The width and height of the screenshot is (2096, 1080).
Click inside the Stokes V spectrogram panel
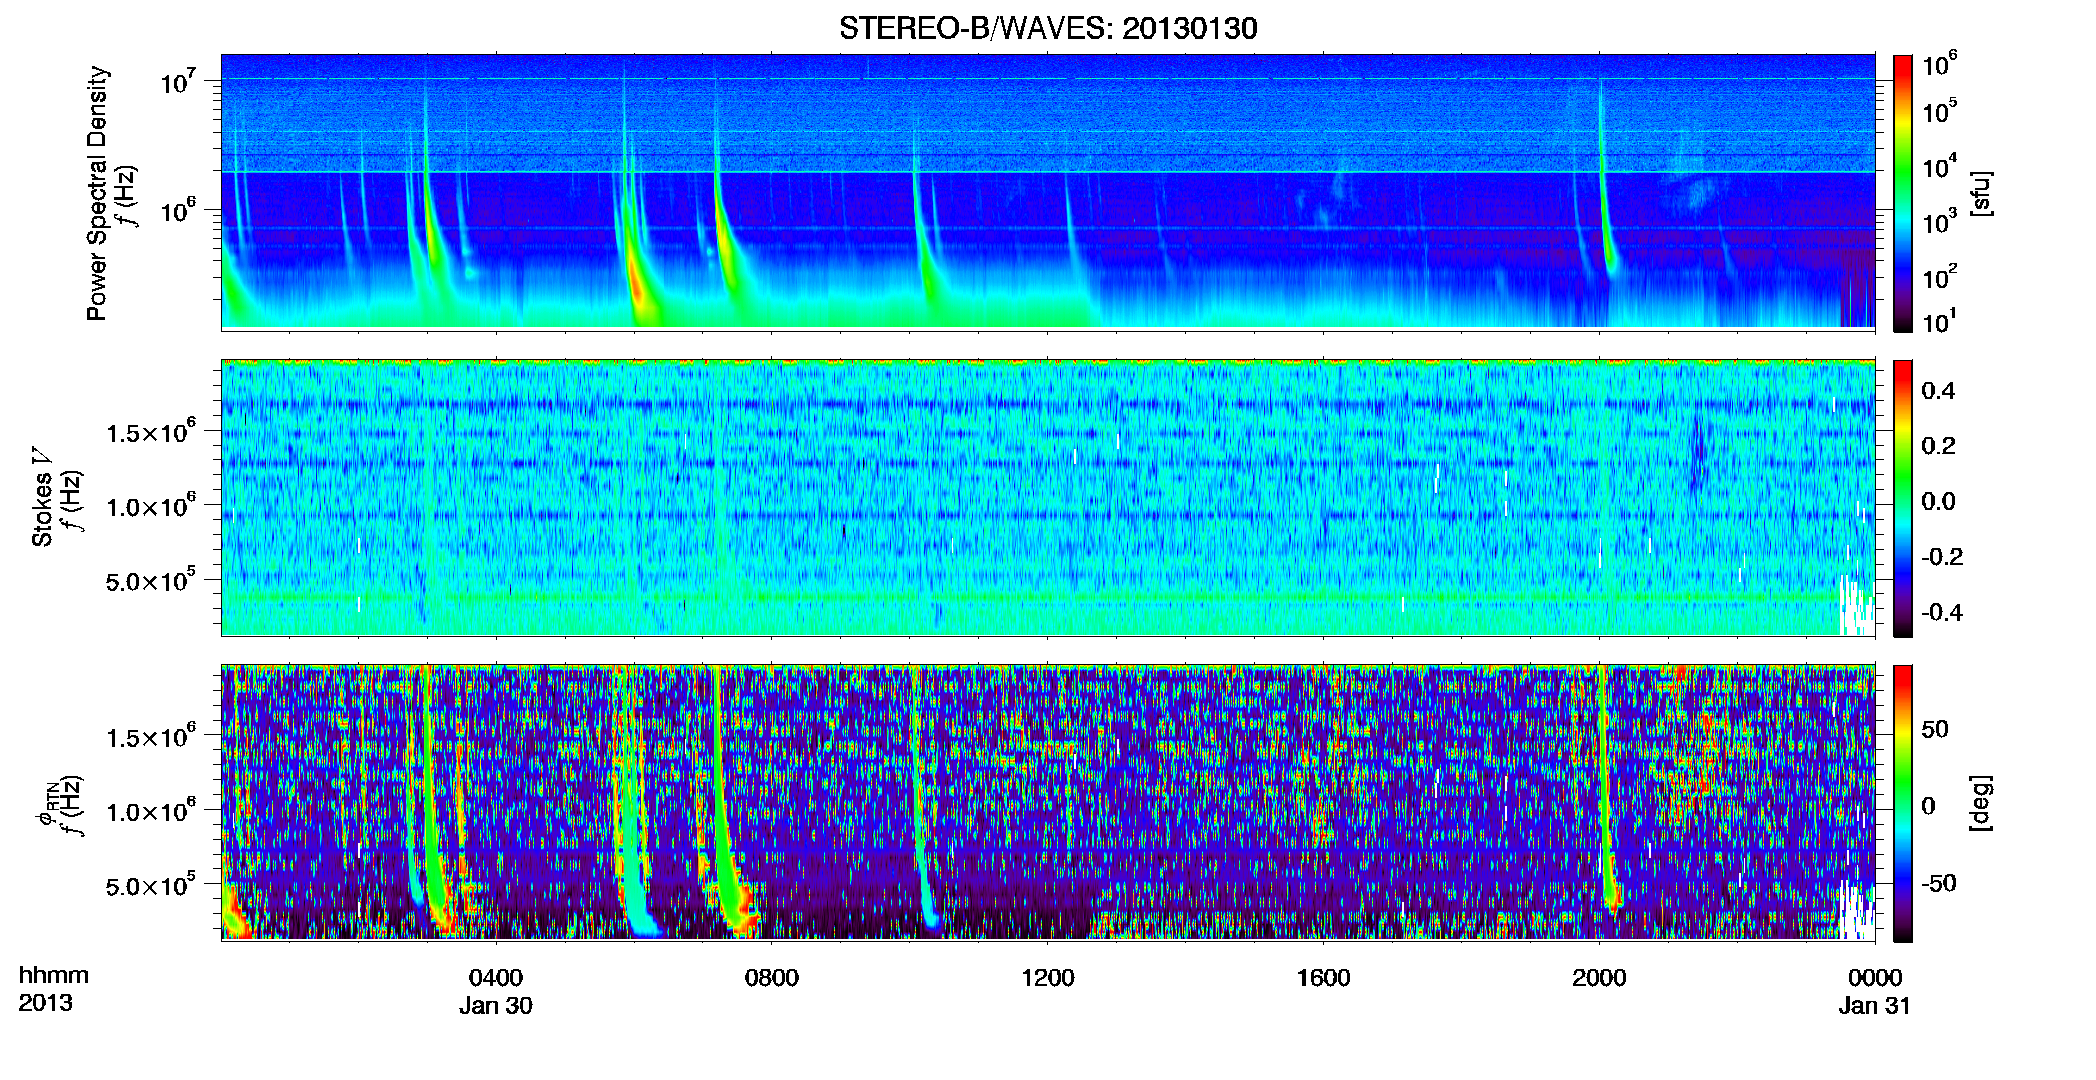pos(1048,497)
